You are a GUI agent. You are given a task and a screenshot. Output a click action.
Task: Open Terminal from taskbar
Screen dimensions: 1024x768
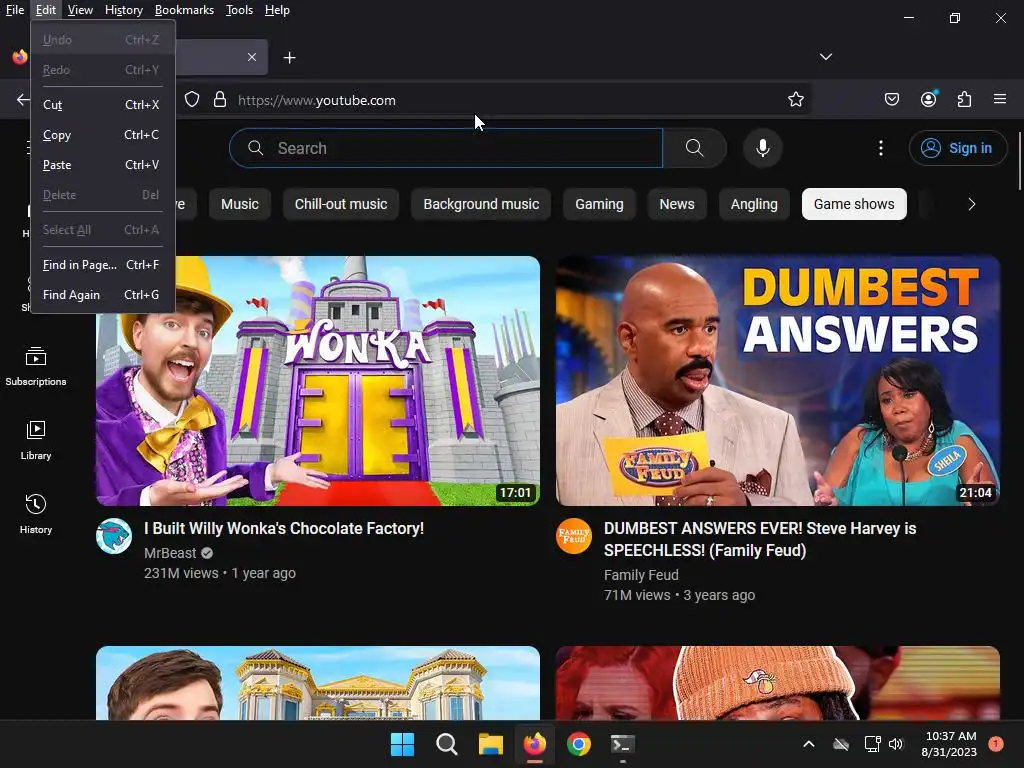point(622,744)
